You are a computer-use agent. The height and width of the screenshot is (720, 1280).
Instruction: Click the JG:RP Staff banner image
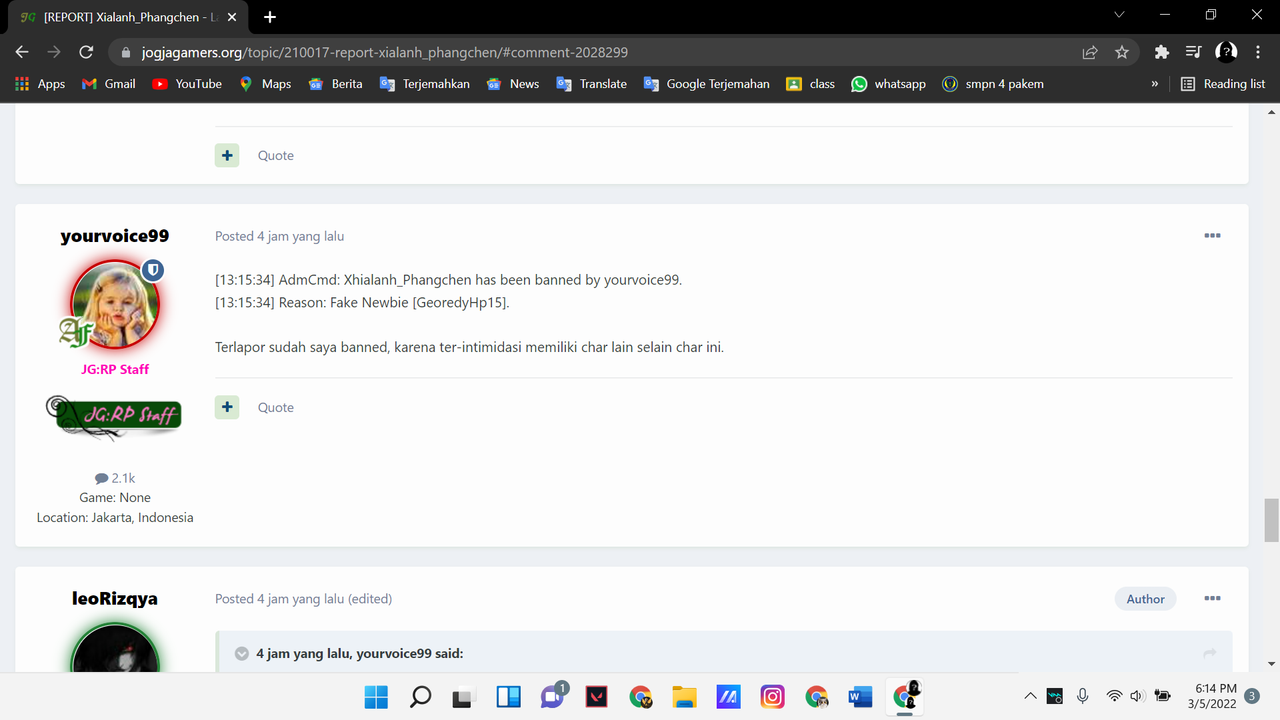pyautogui.click(x=115, y=416)
